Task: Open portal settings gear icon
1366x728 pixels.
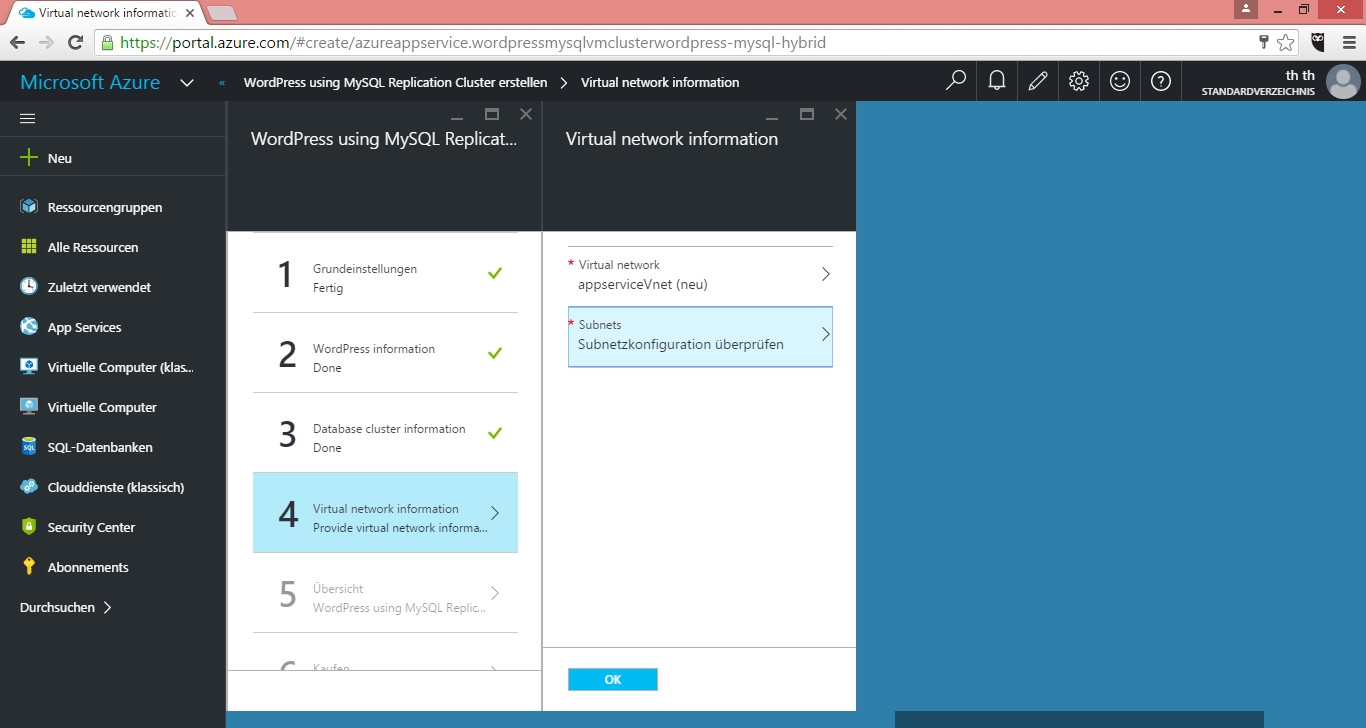Action: (x=1079, y=81)
